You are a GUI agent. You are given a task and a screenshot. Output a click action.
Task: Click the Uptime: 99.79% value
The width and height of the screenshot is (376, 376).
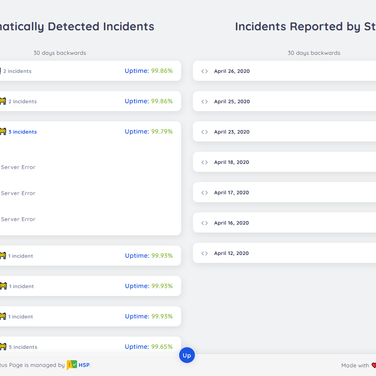pyautogui.click(x=149, y=131)
